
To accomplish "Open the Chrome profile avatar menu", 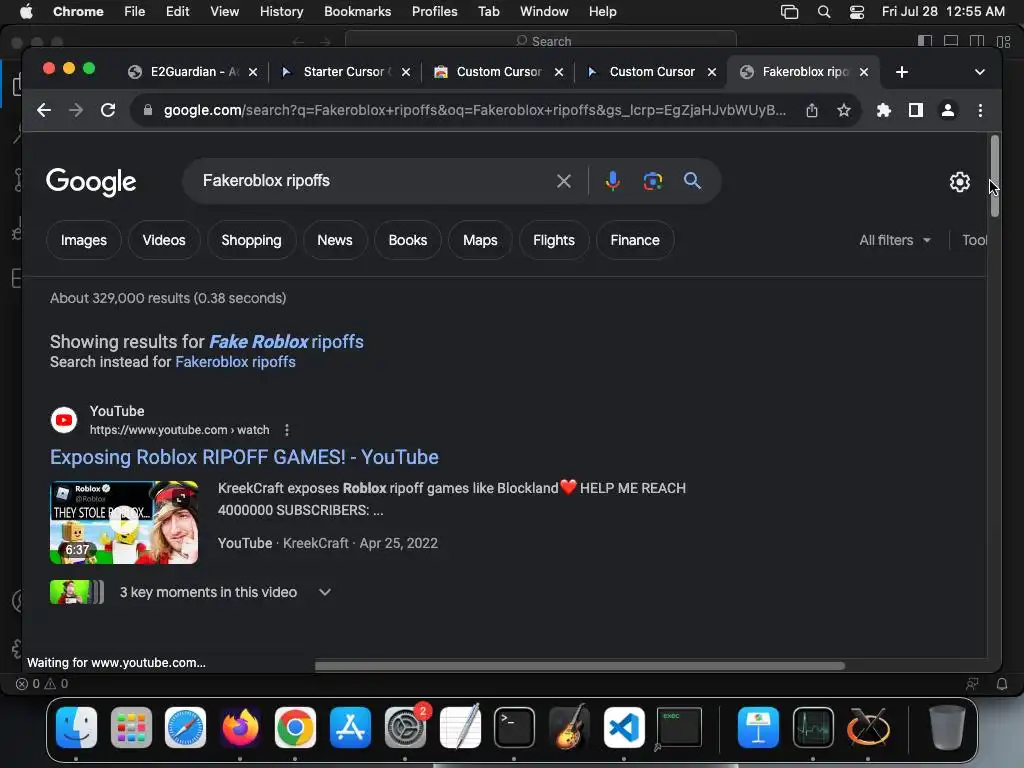I will click(948, 110).
